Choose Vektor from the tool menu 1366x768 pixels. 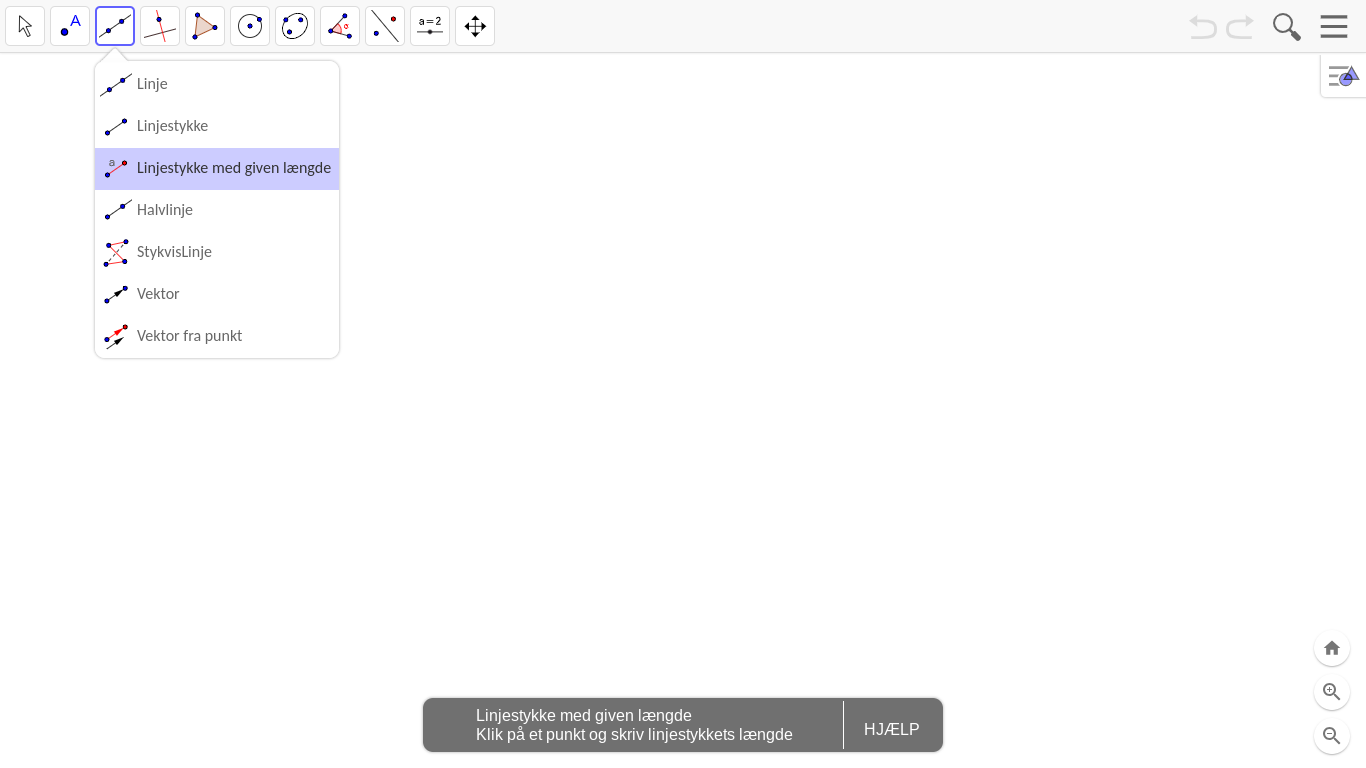(x=217, y=294)
